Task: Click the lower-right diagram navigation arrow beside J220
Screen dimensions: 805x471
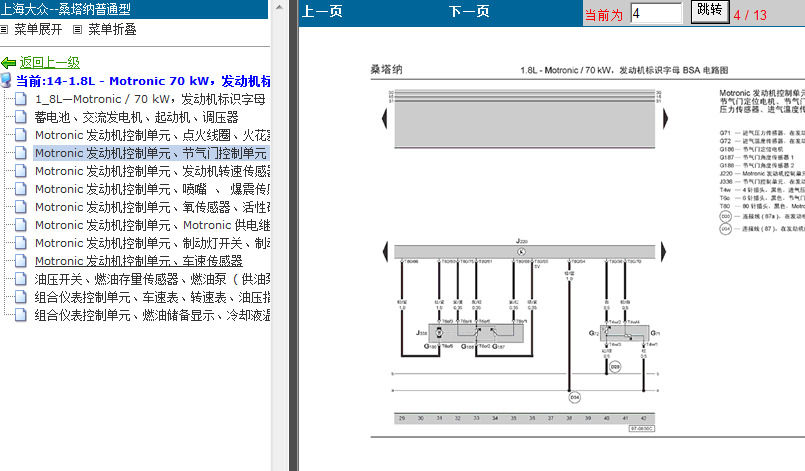Action: [x=663, y=252]
